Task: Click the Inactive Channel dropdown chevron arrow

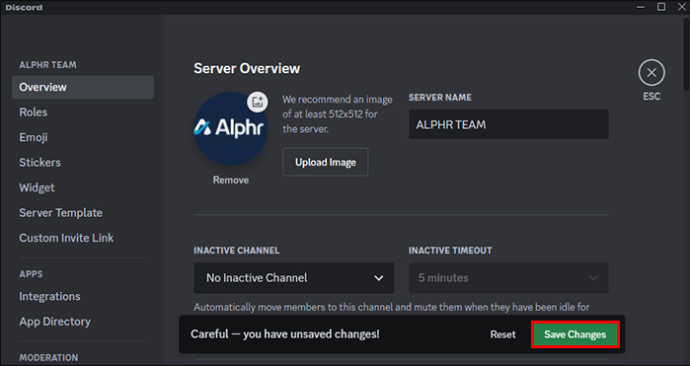Action: point(378,278)
